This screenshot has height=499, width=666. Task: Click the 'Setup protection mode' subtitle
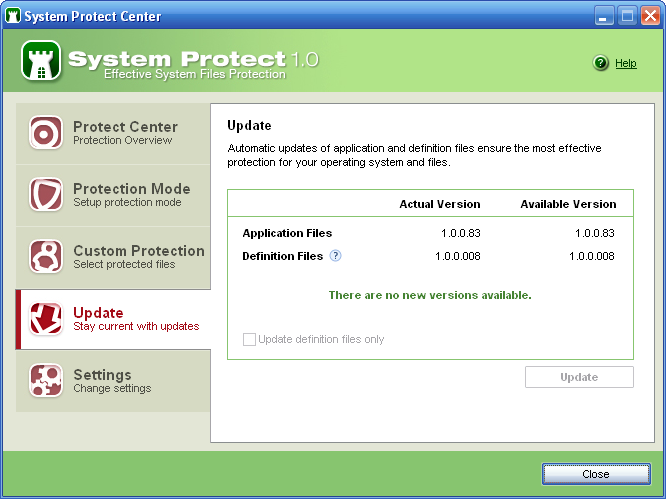(127, 202)
